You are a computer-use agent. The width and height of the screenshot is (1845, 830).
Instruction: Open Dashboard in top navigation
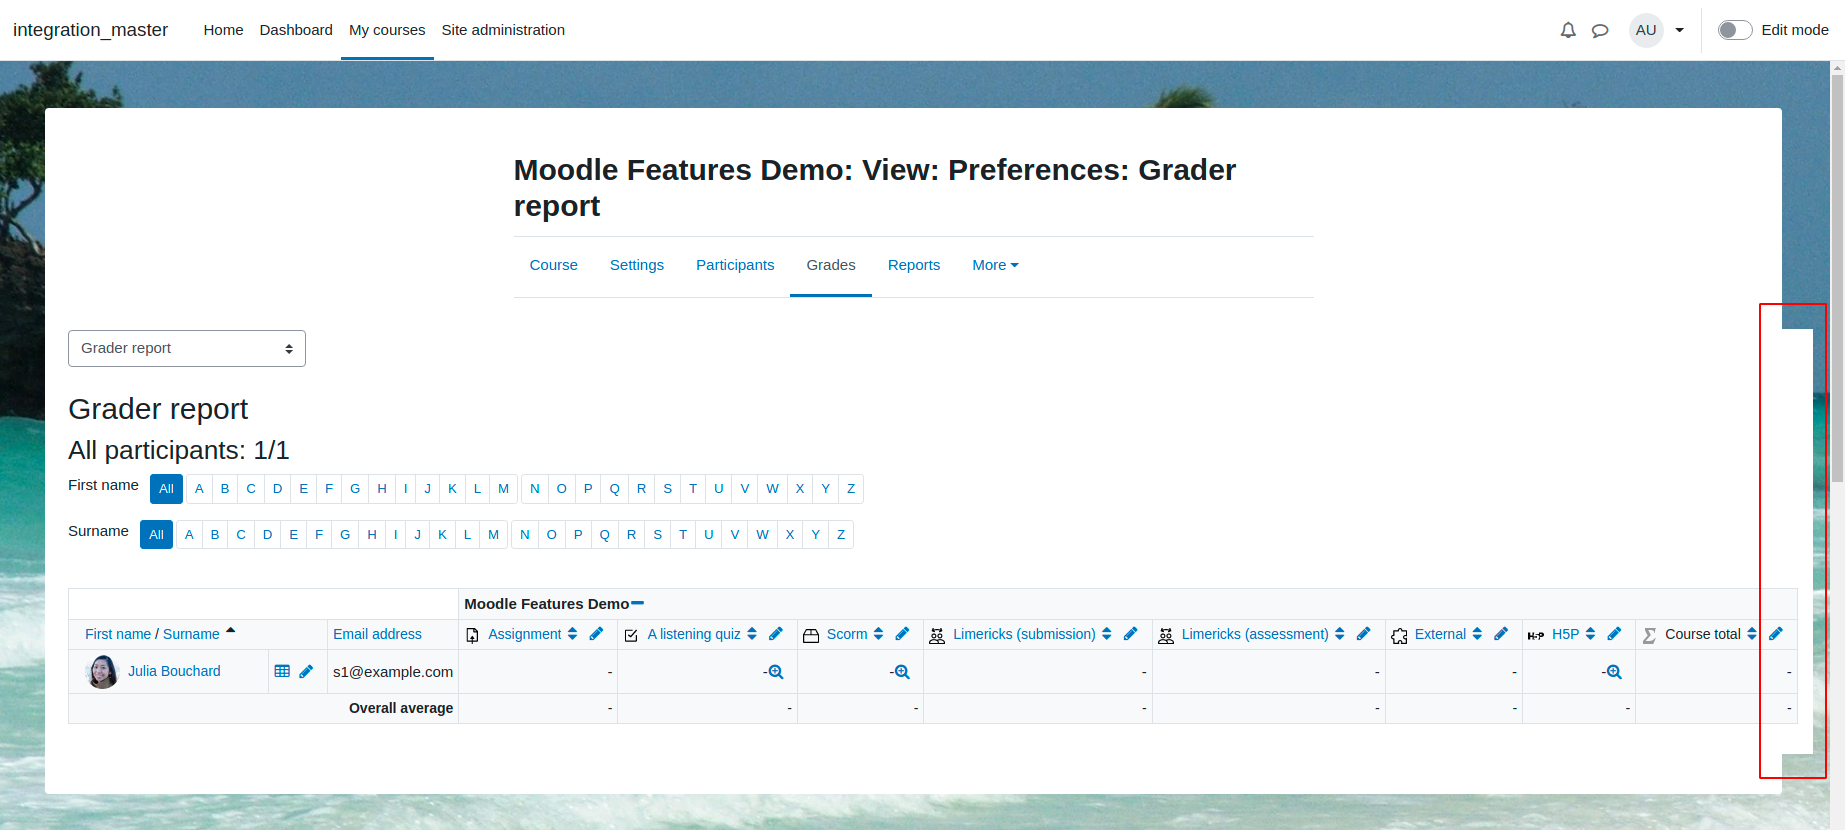pos(296,30)
